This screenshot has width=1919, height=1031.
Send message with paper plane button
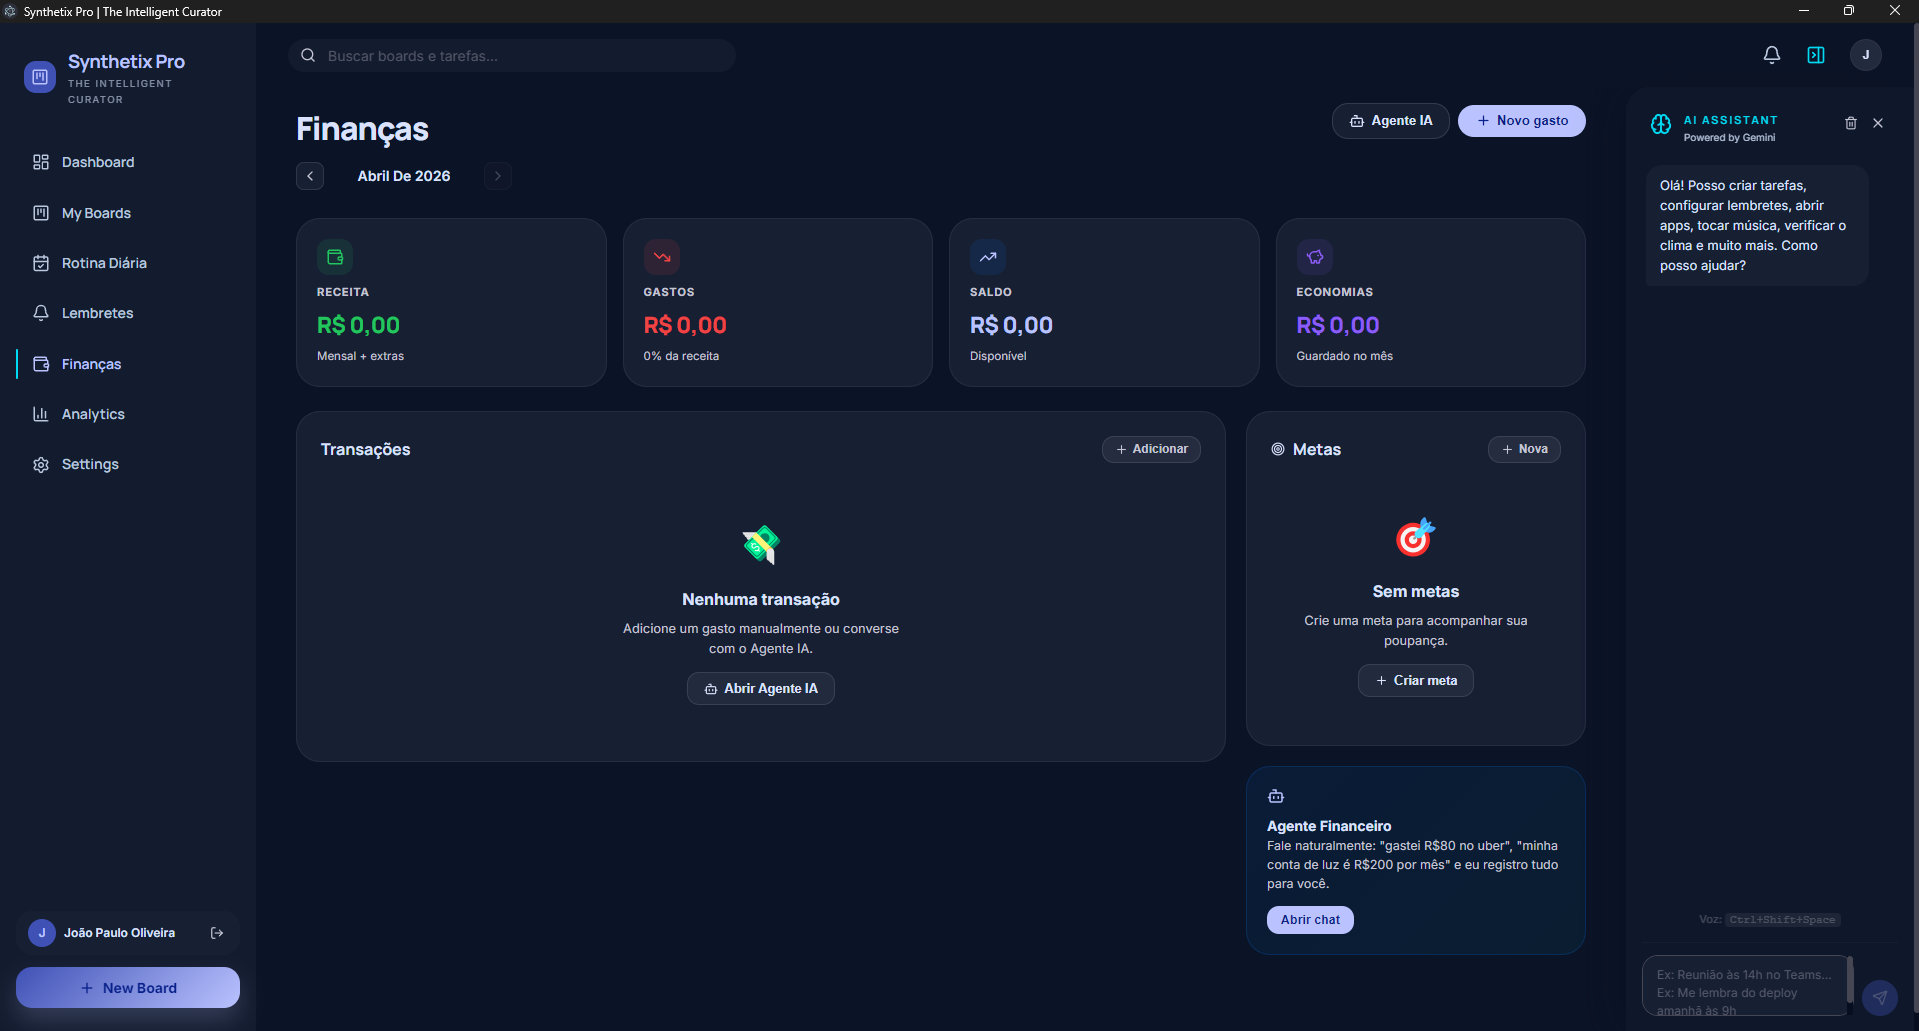coord(1880,997)
